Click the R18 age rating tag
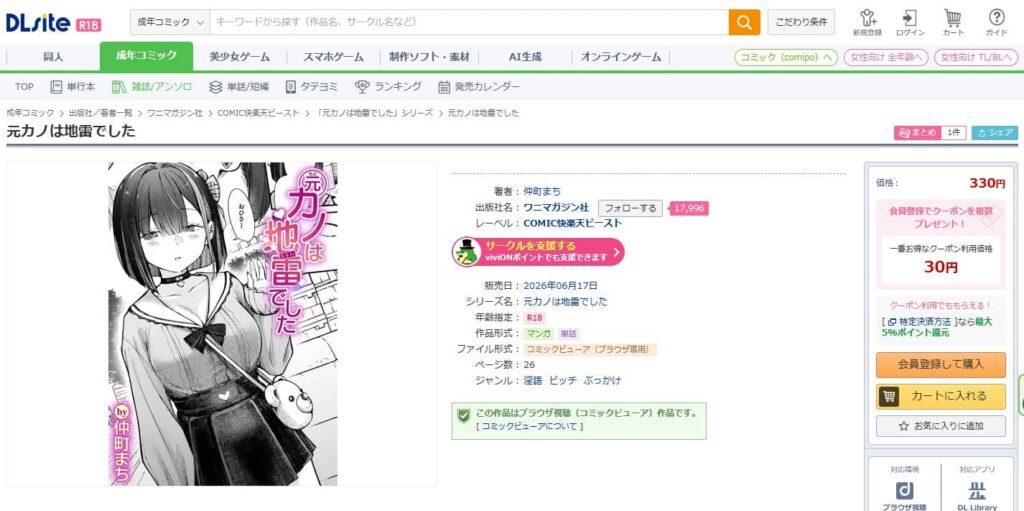The height and width of the screenshot is (511, 1024). tap(534, 318)
